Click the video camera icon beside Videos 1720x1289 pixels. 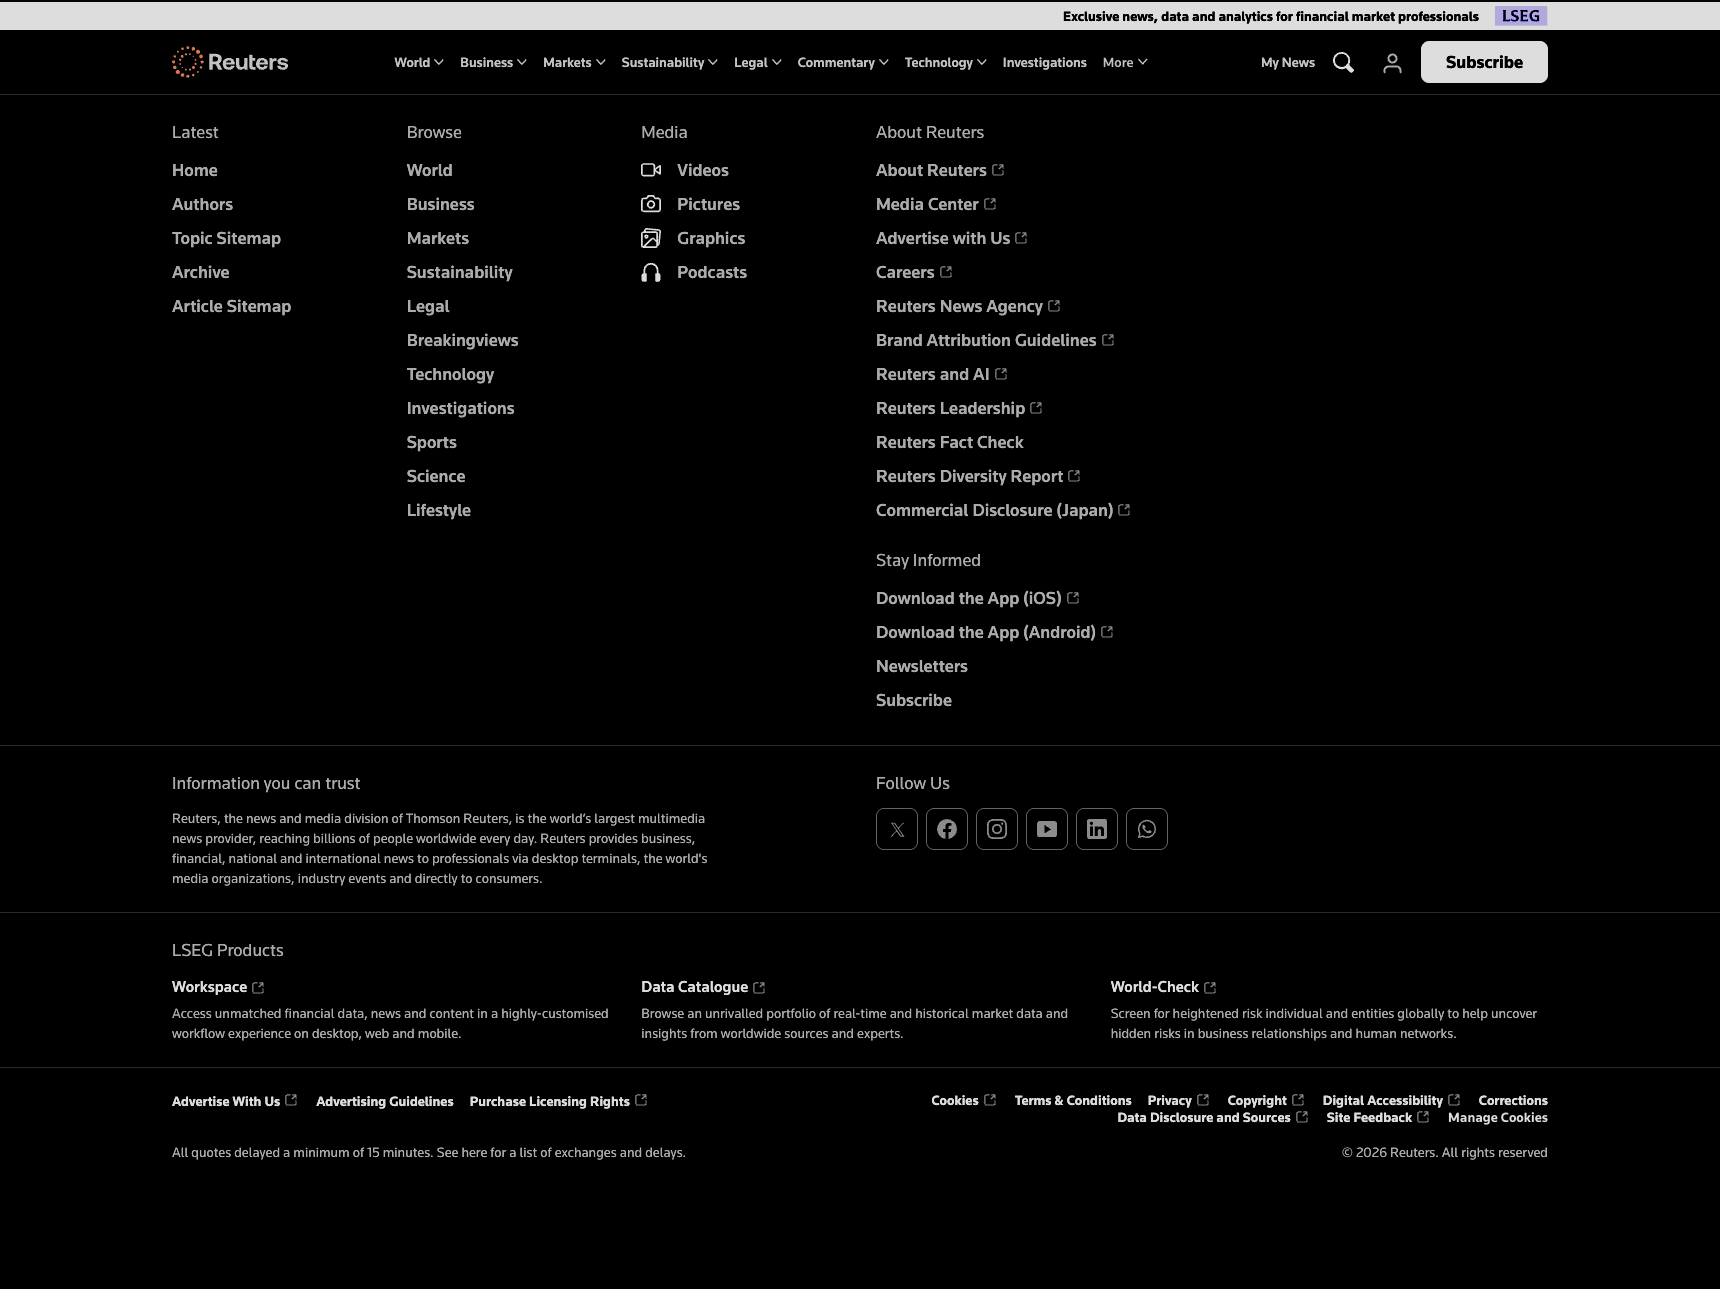[x=651, y=170]
